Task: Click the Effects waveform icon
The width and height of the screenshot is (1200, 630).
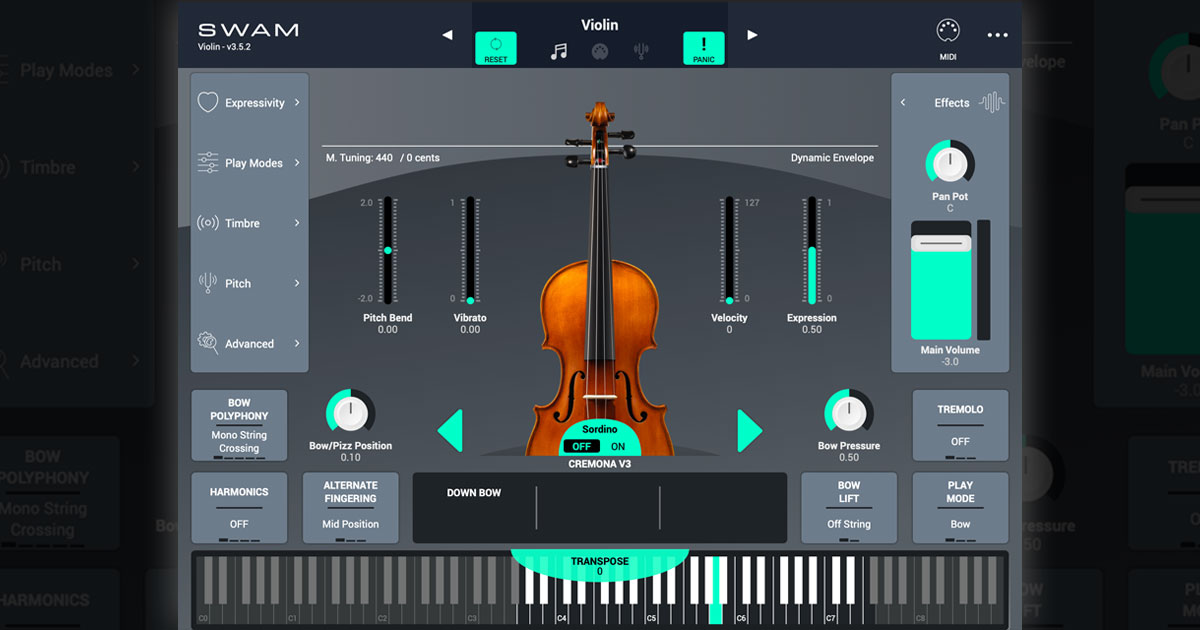Action: [992, 102]
